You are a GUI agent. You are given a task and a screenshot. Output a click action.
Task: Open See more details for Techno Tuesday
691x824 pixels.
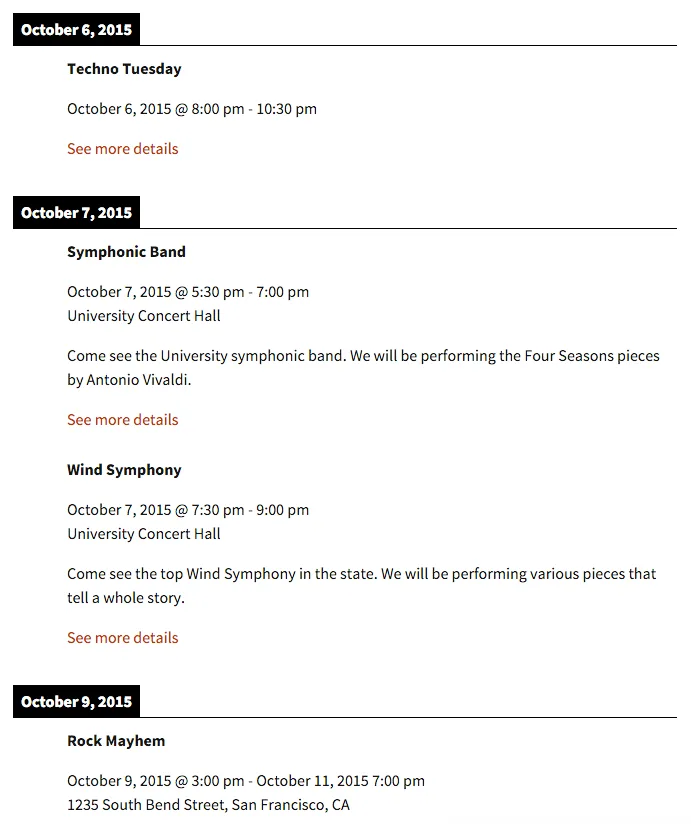coord(122,149)
